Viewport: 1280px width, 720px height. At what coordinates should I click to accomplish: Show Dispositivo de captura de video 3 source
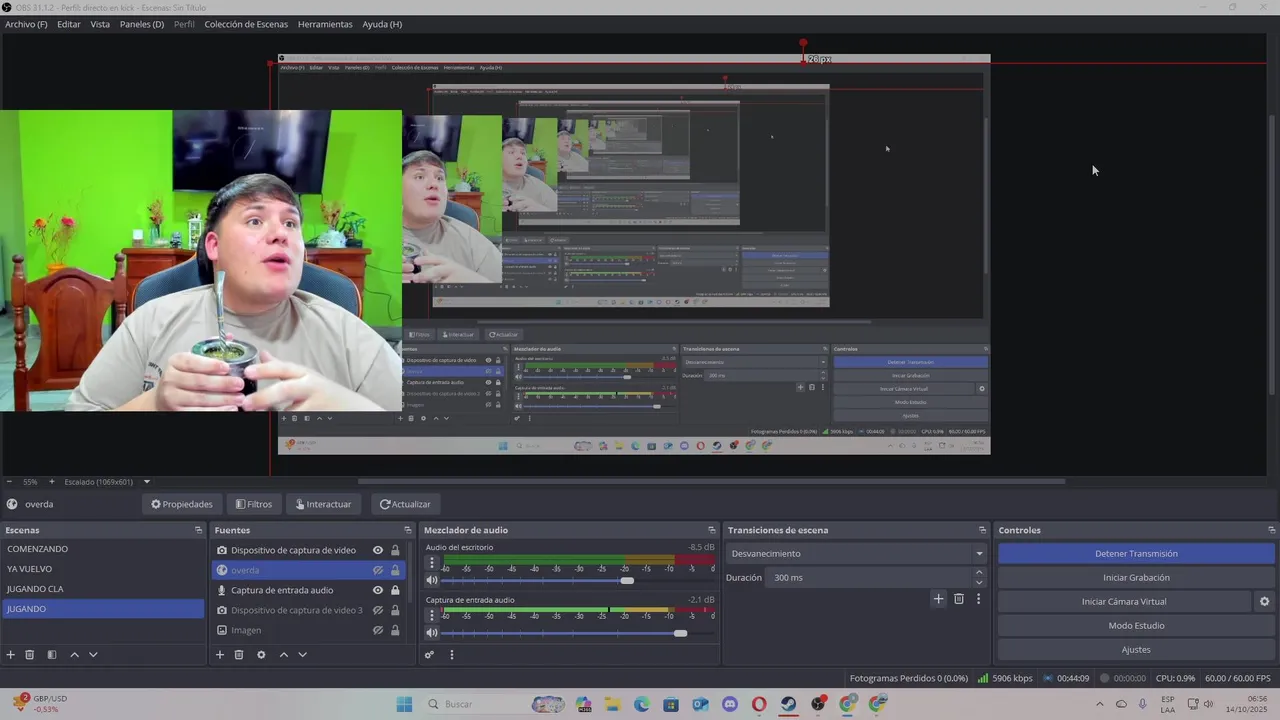378,610
